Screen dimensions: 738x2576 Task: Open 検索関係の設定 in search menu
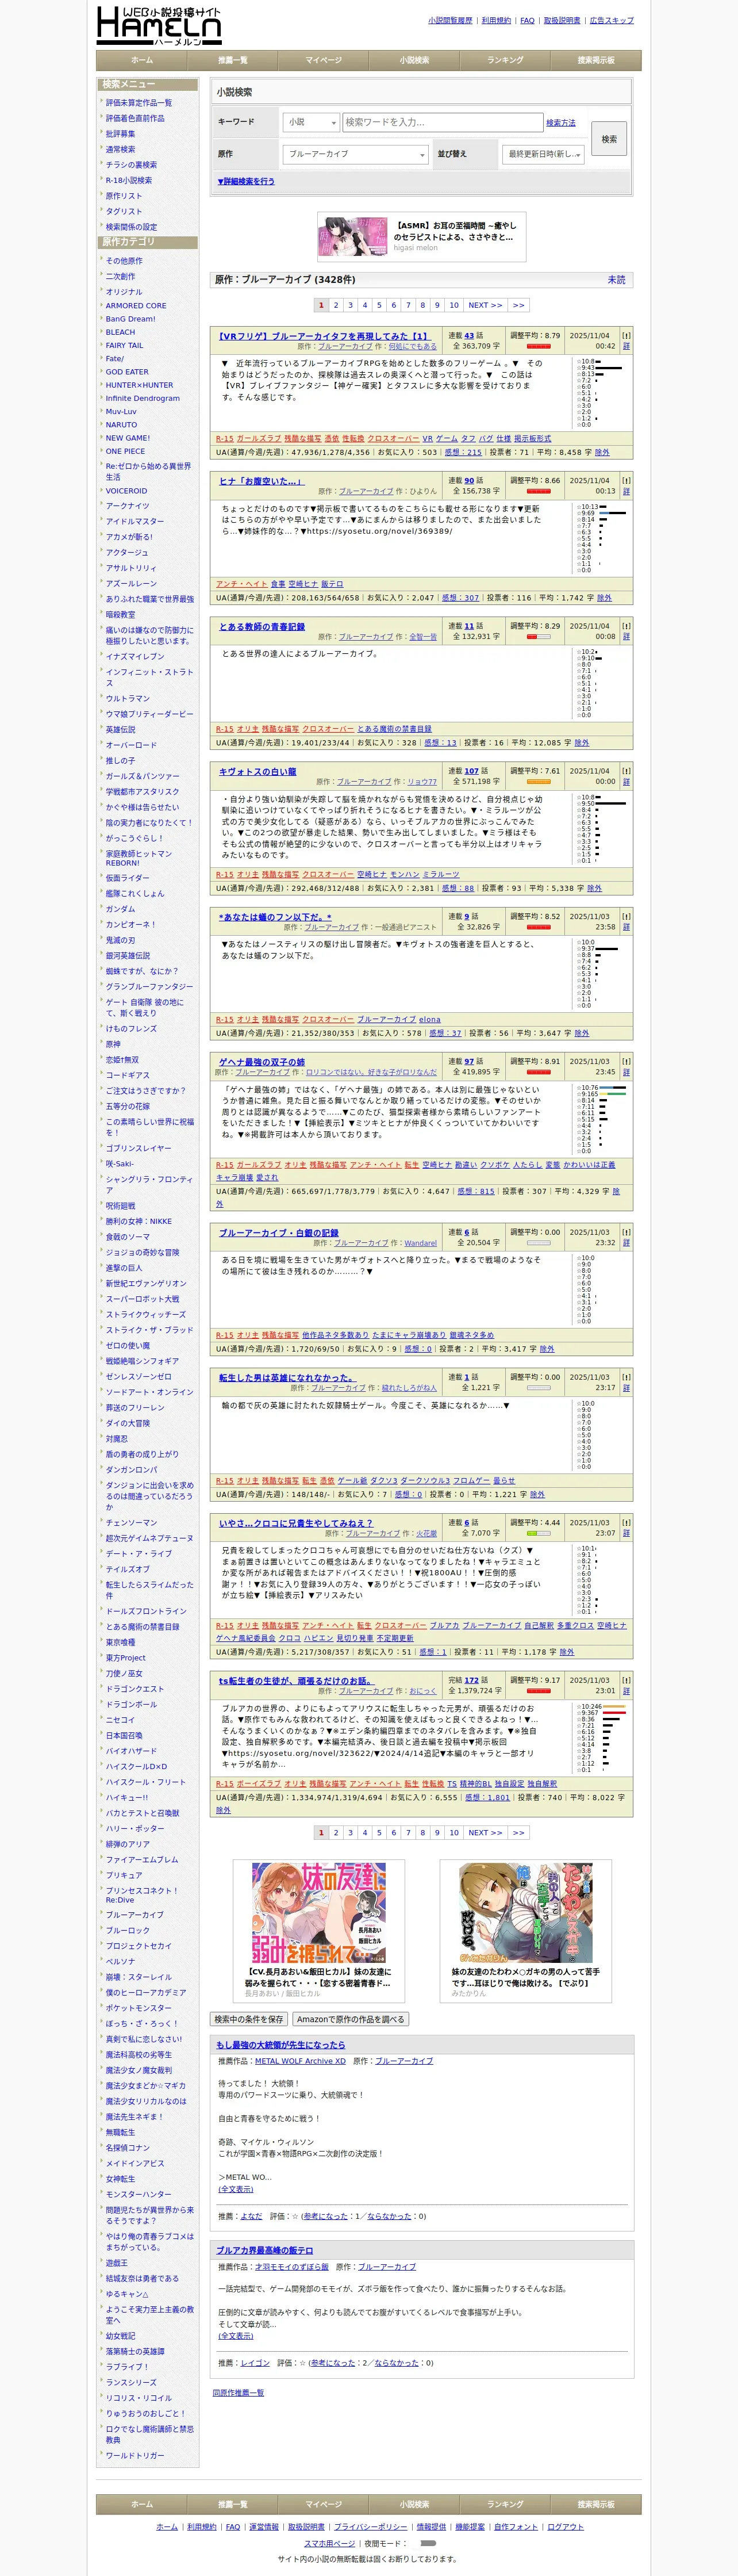(131, 227)
